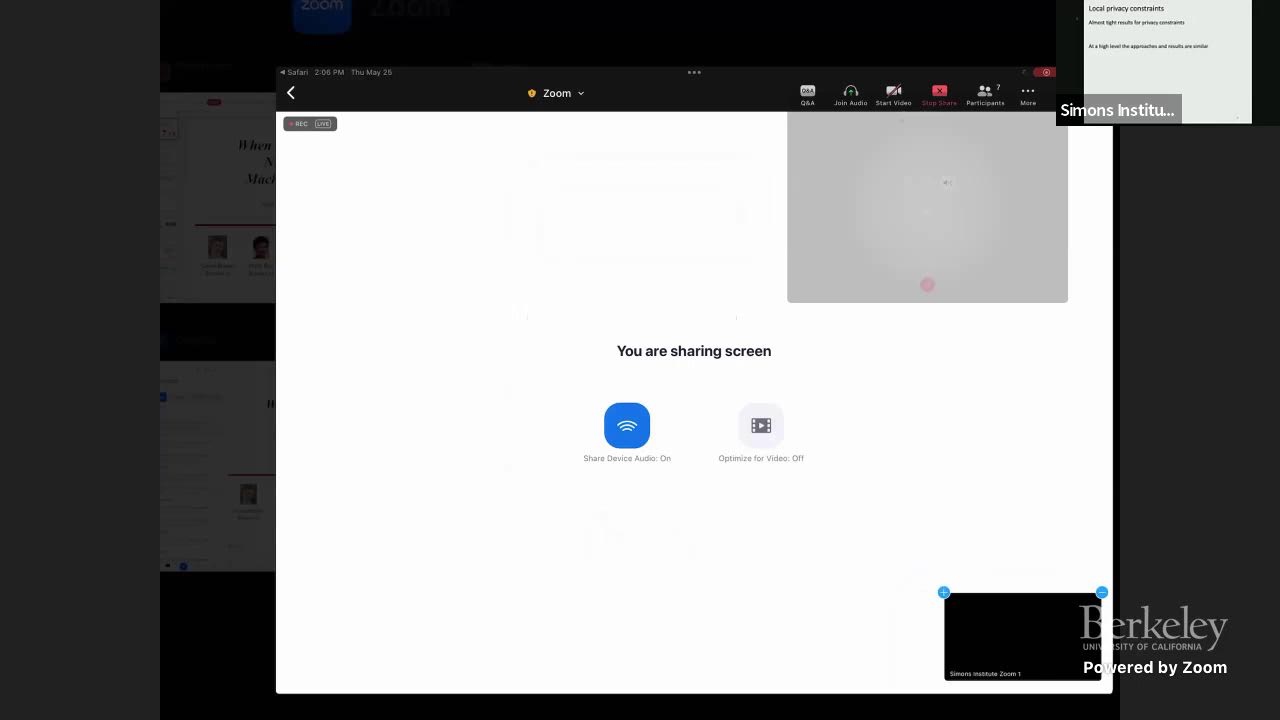The image size is (1280, 720).
Task: Click the red recording indicator in status bar
Action: pos(1045,72)
